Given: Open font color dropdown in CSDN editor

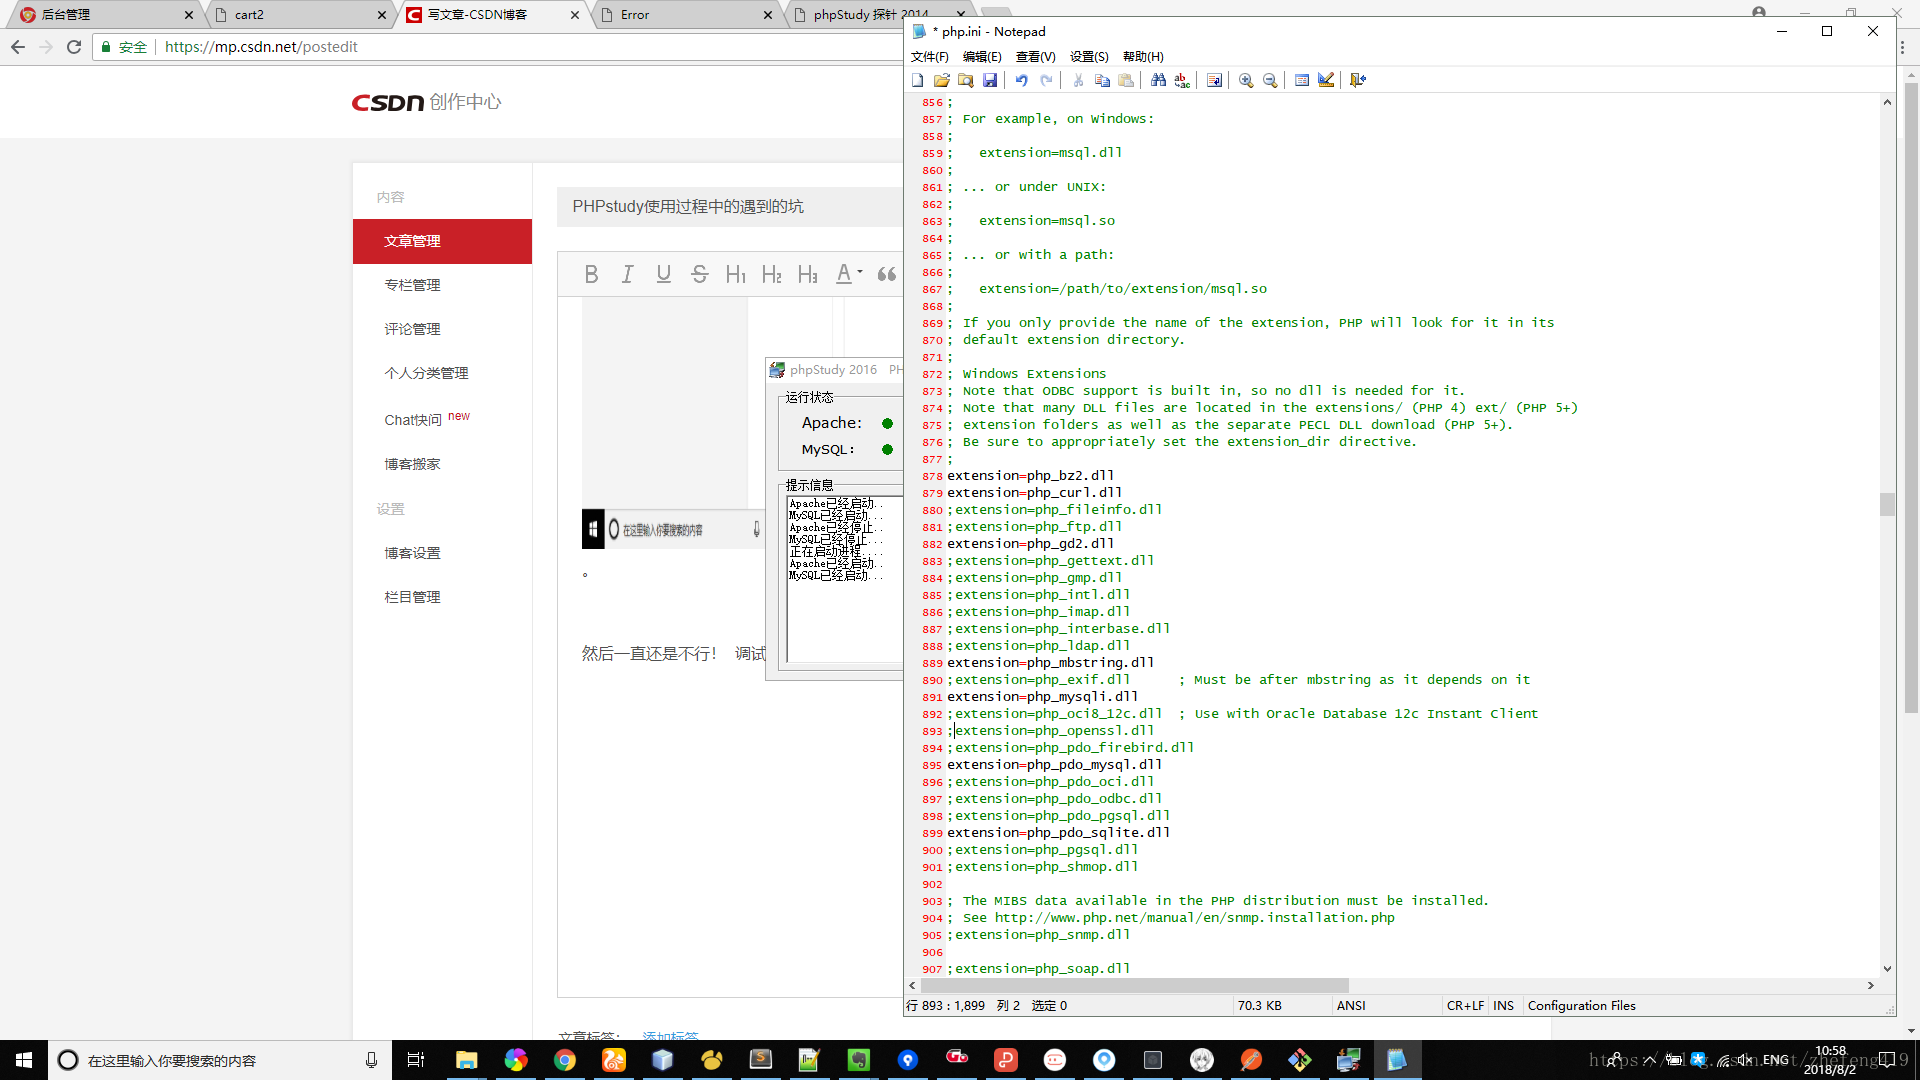Looking at the screenshot, I should click(x=848, y=274).
